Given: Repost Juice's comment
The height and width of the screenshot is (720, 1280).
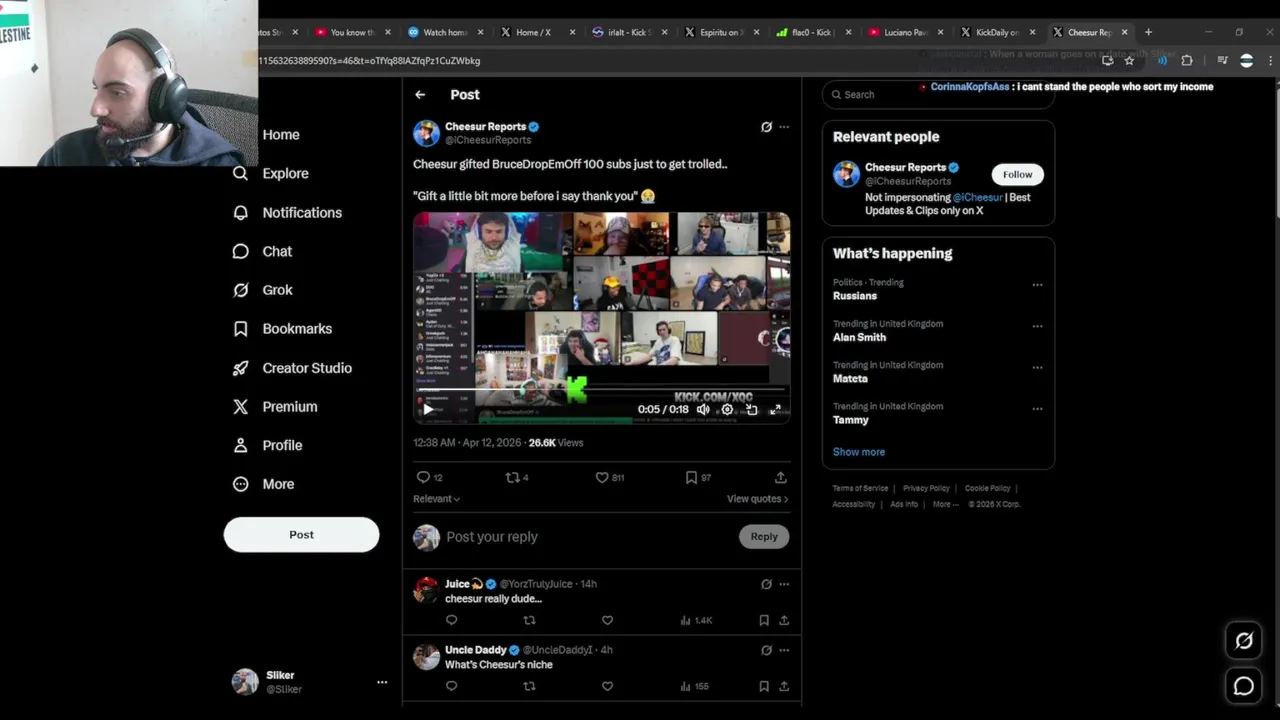Looking at the screenshot, I should pos(529,620).
